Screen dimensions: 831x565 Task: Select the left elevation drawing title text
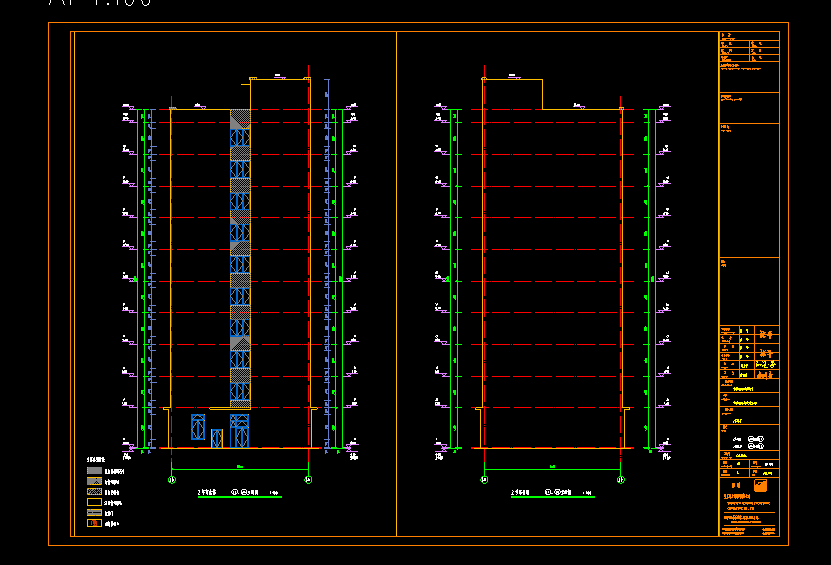point(238,492)
